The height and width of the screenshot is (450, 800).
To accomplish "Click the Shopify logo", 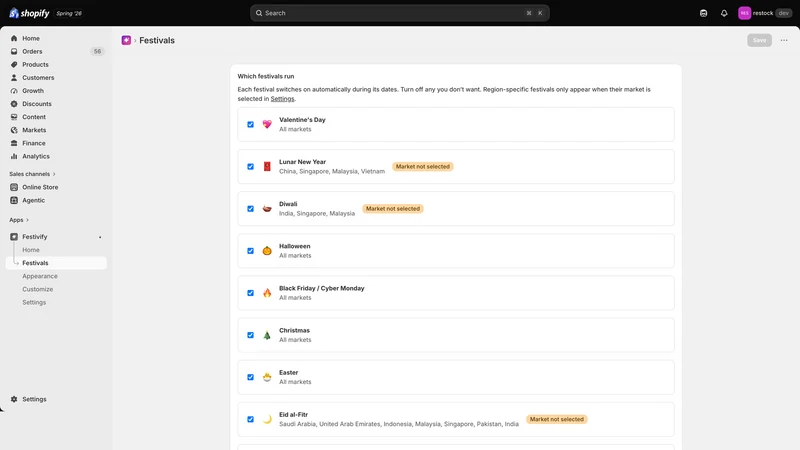I will 29,13.
